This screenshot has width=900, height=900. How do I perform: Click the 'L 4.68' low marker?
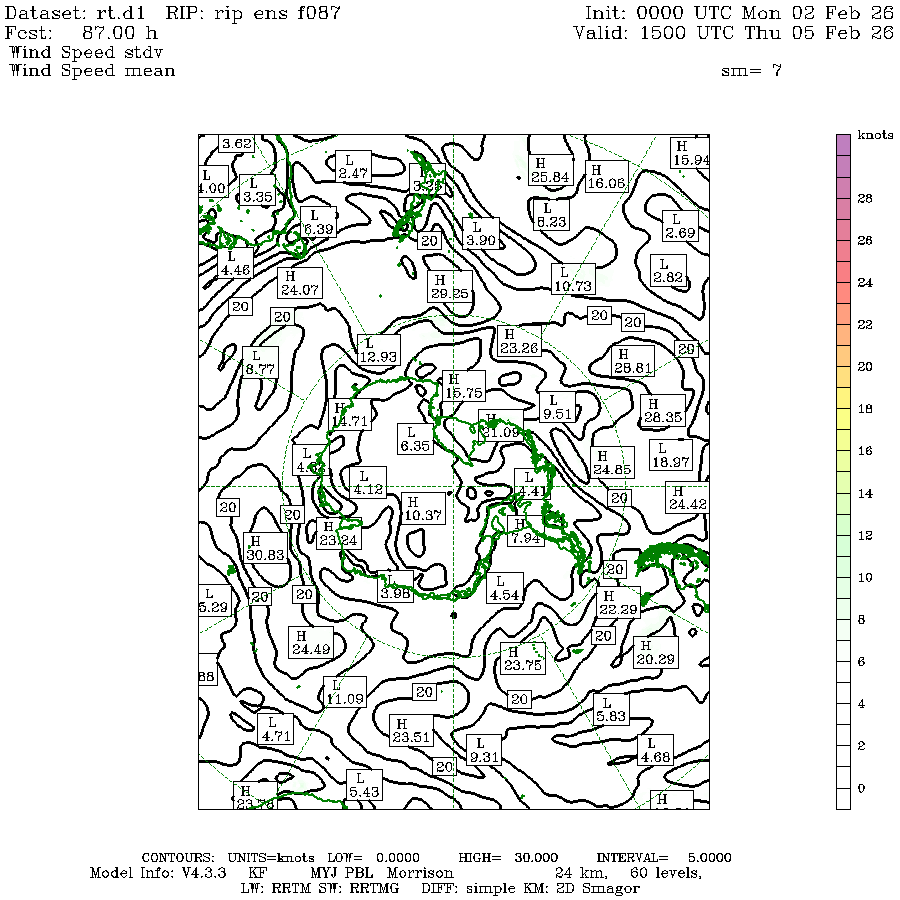655,750
